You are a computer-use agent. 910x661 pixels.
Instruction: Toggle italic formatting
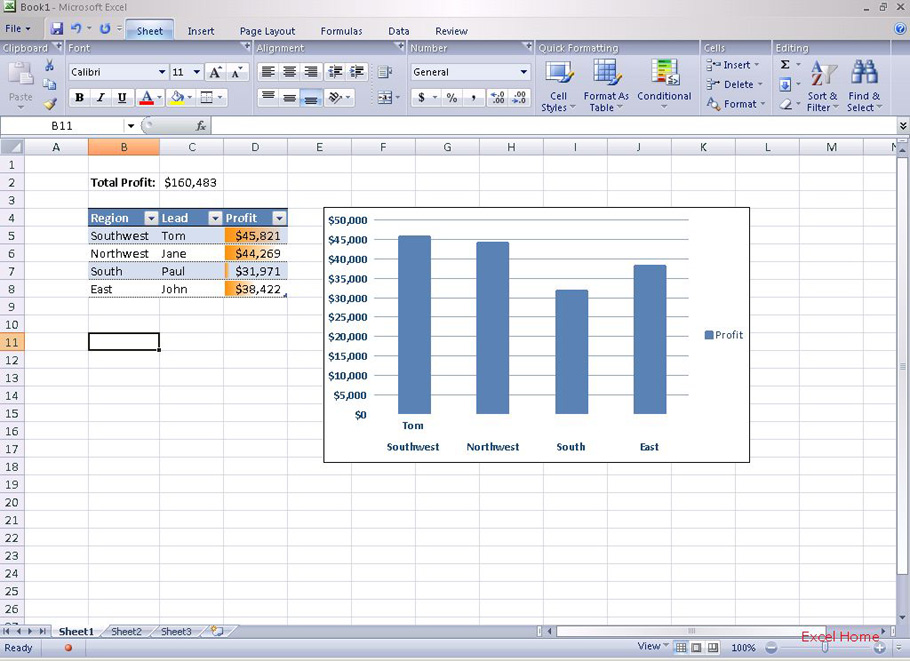tap(100, 98)
